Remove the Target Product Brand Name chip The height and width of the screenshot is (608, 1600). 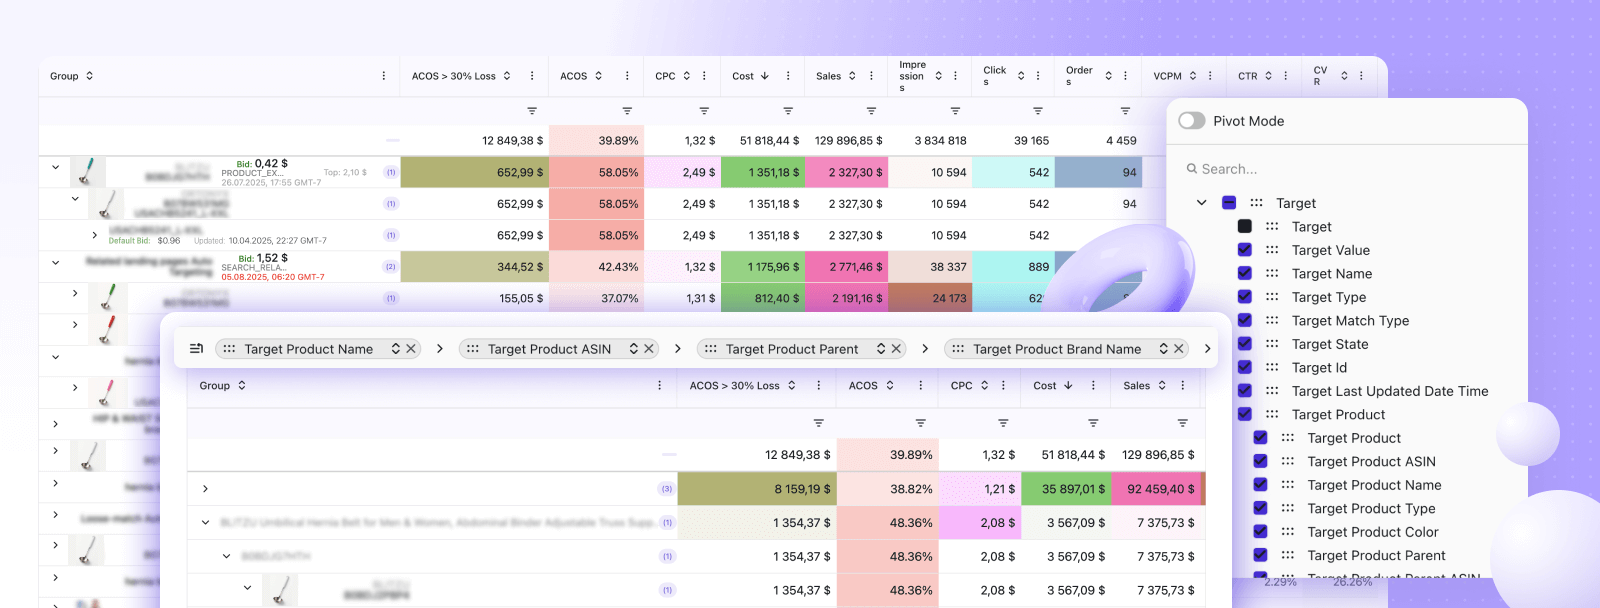tap(1179, 349)
